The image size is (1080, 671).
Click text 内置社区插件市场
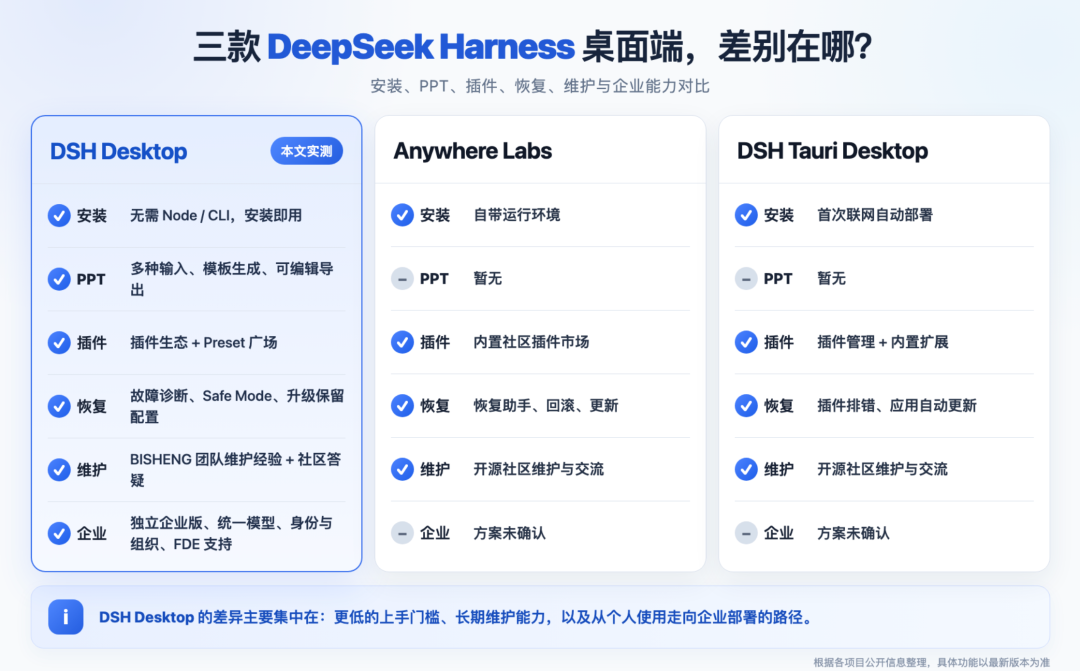531,342
